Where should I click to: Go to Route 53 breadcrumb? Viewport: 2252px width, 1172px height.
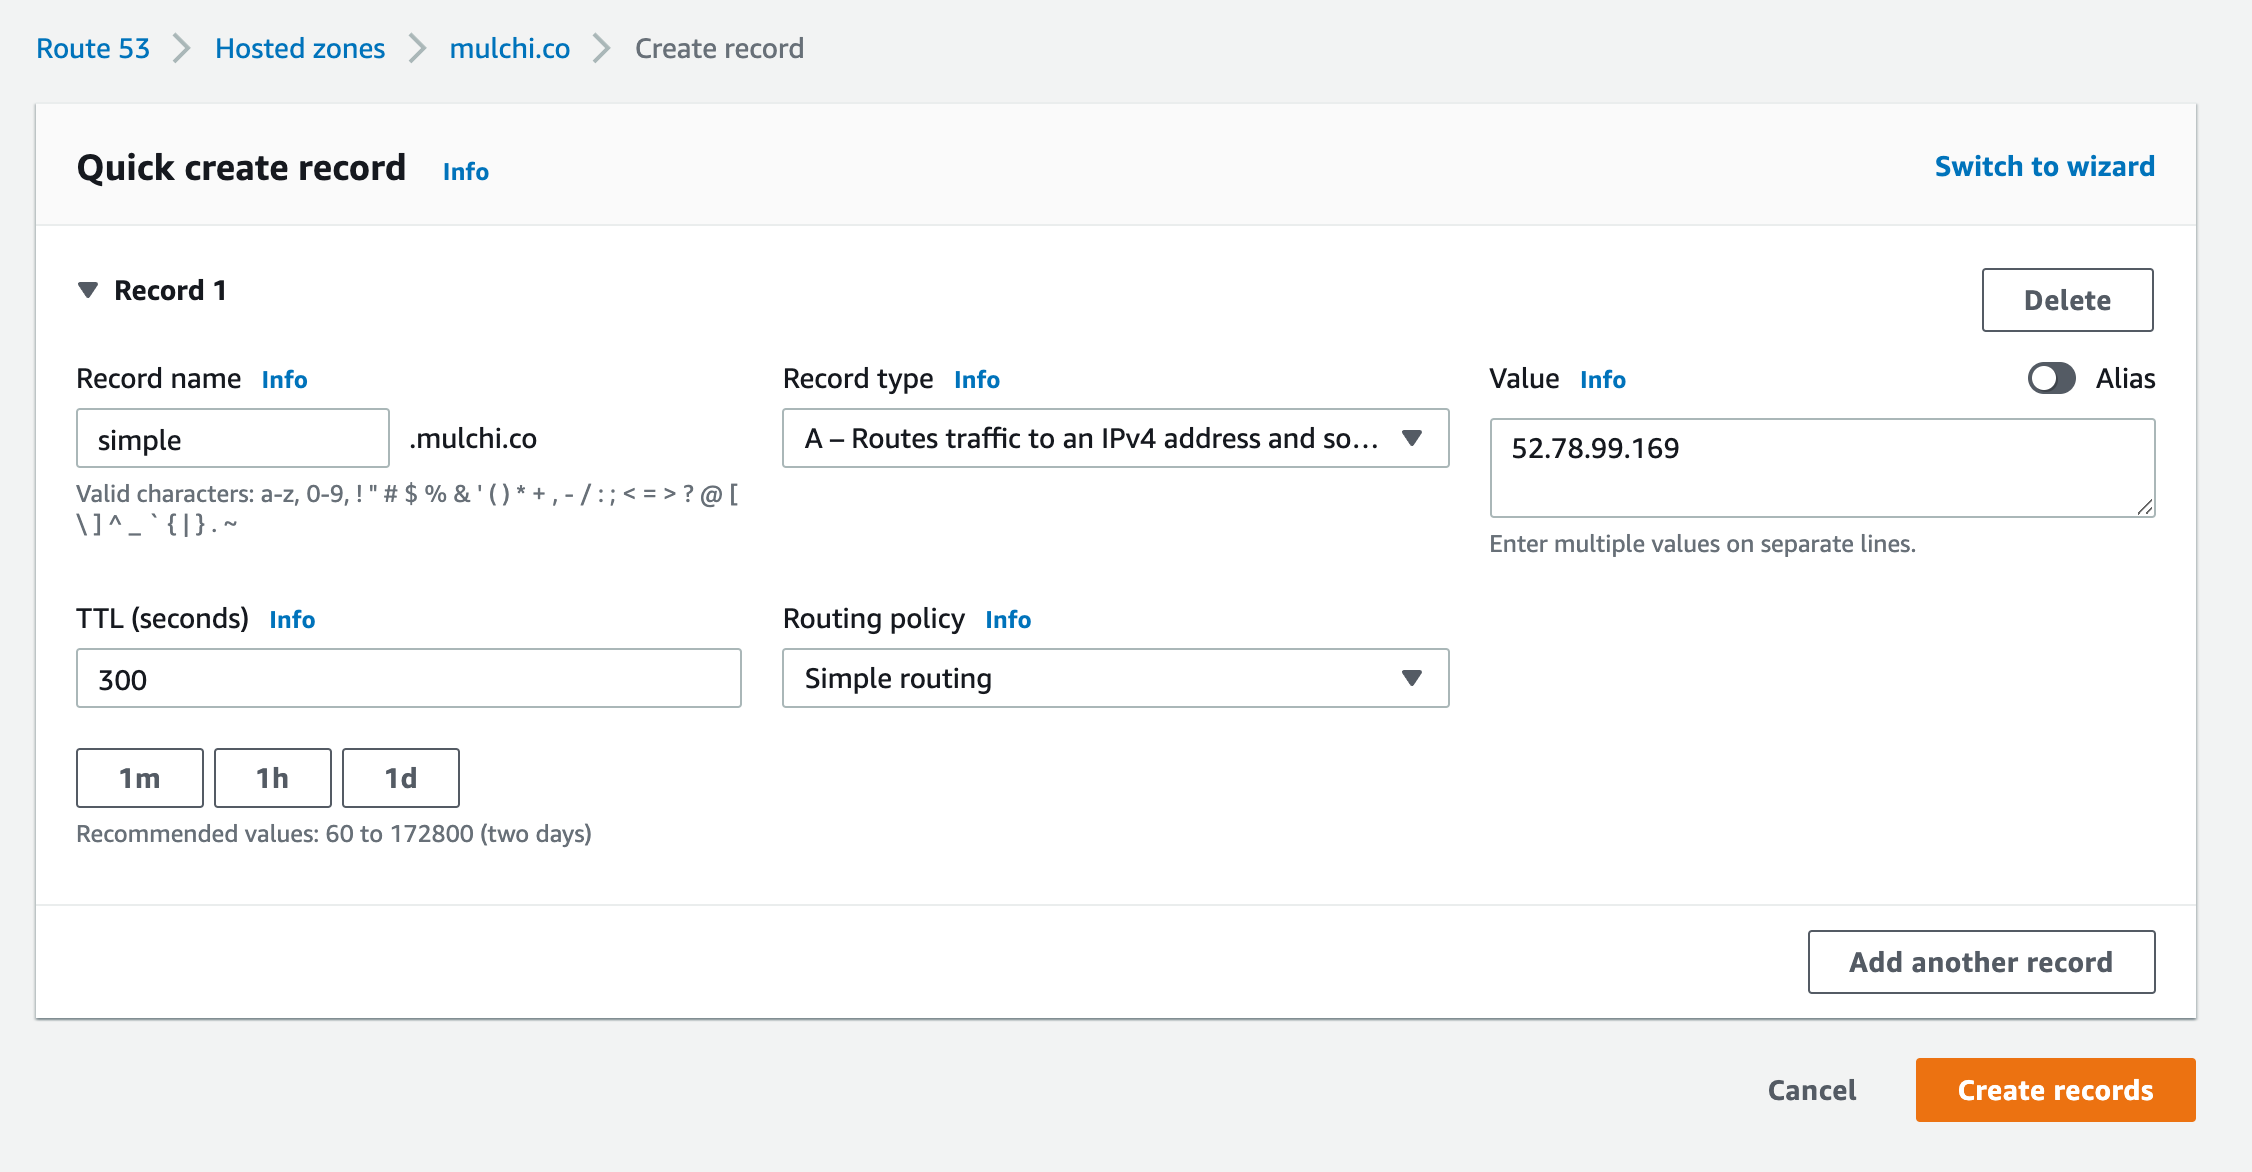(93, 48)
